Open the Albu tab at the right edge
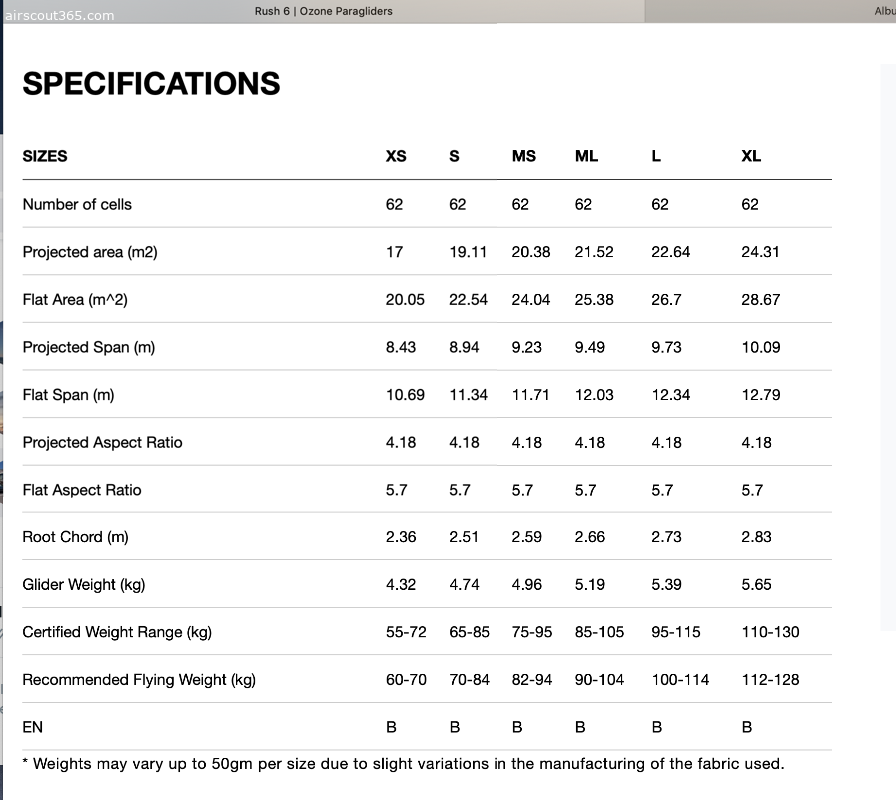Viewport: 896px width, 800px height. [885, 11]
